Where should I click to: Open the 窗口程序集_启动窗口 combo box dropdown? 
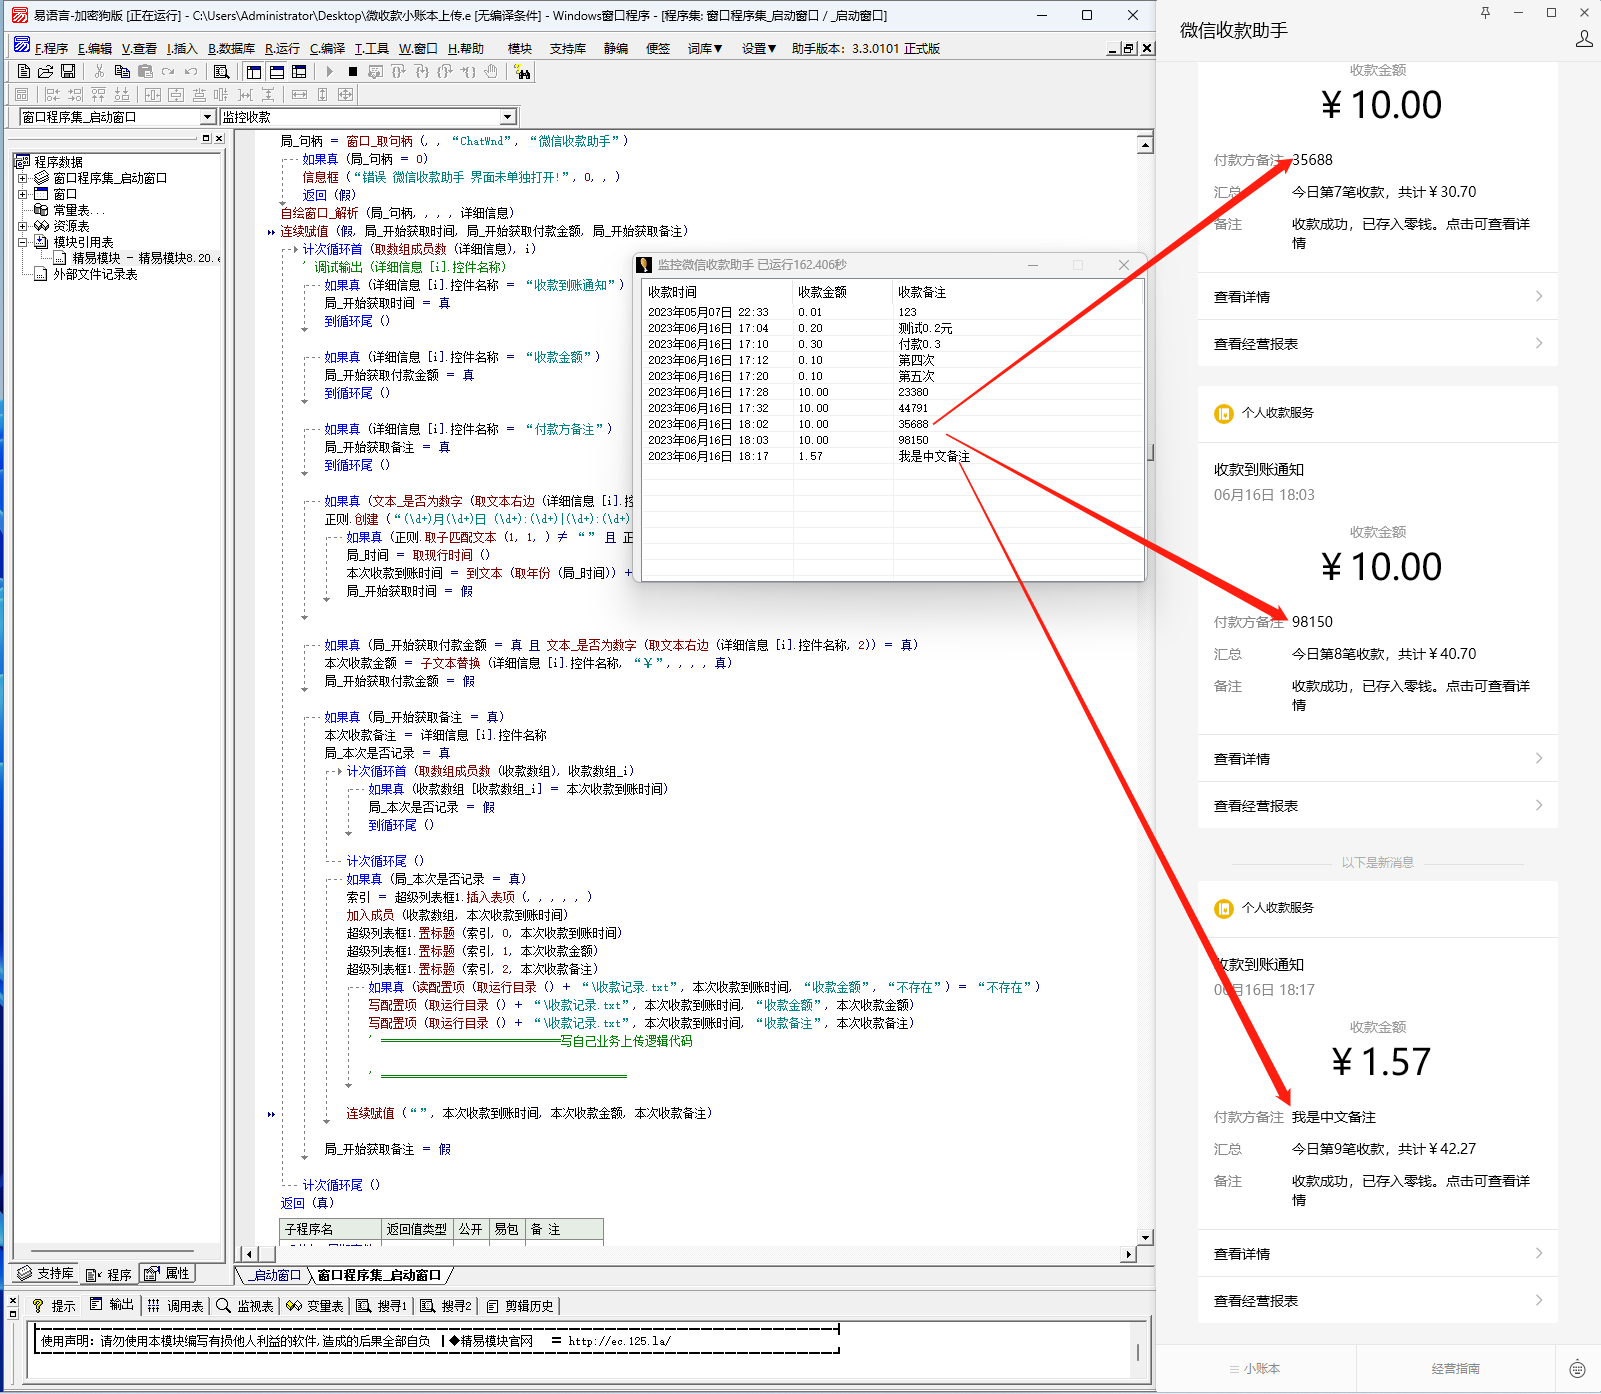pos(207,117)
